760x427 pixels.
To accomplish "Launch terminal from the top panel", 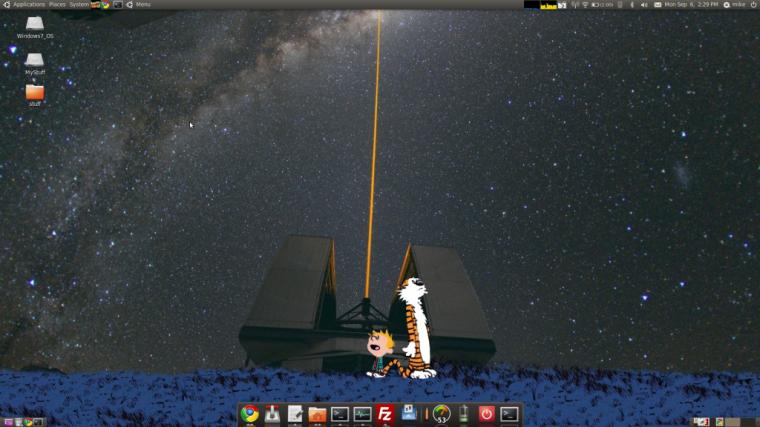I will point(118,4).
